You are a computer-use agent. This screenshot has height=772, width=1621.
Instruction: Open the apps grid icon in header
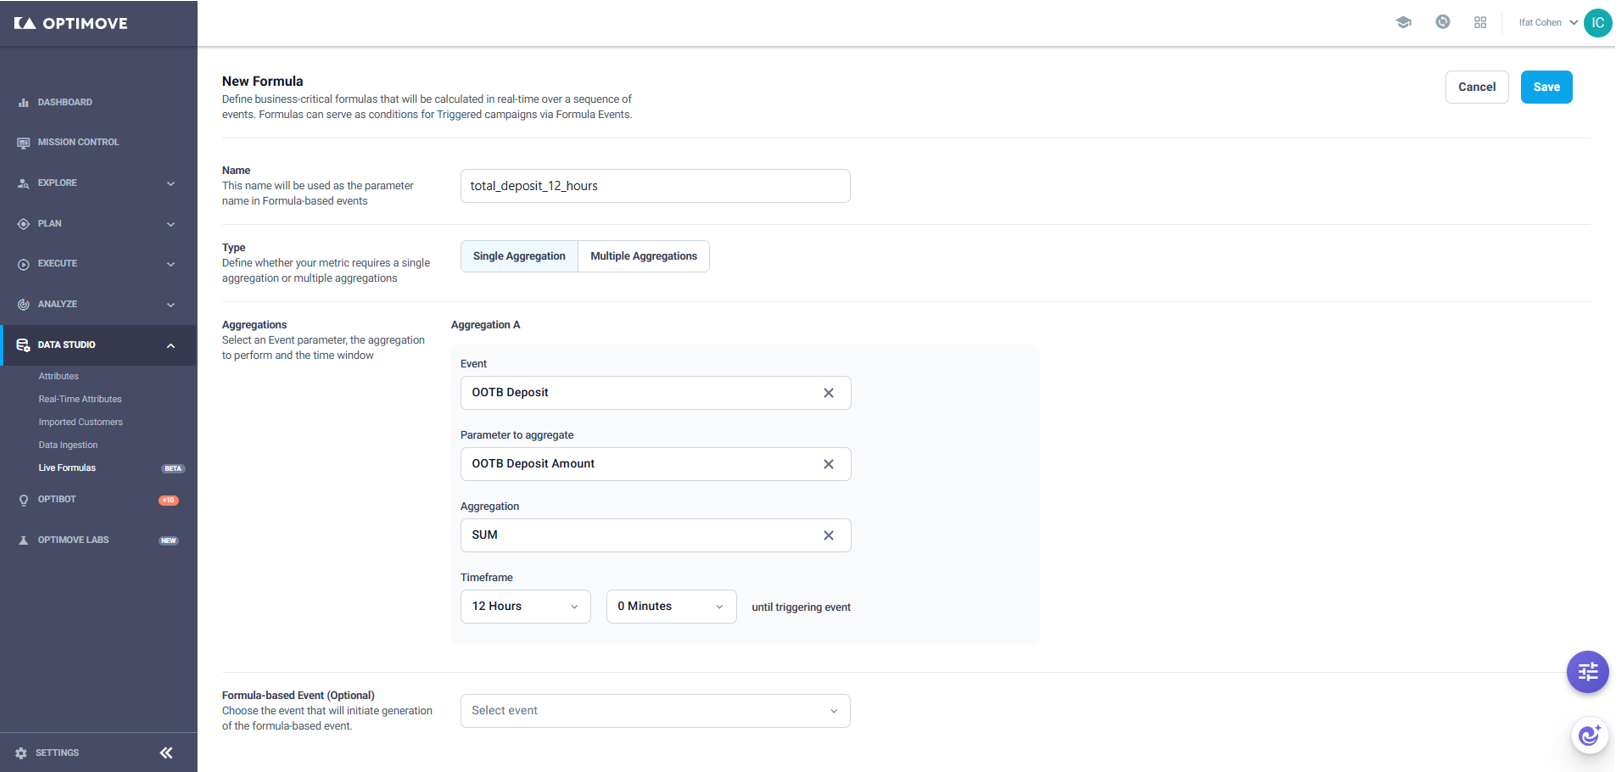click(1480, 22)
